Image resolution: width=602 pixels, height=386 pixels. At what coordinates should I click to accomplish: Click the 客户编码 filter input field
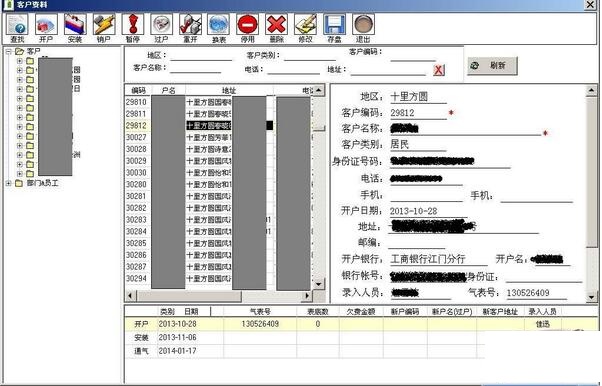coord(413,57)
